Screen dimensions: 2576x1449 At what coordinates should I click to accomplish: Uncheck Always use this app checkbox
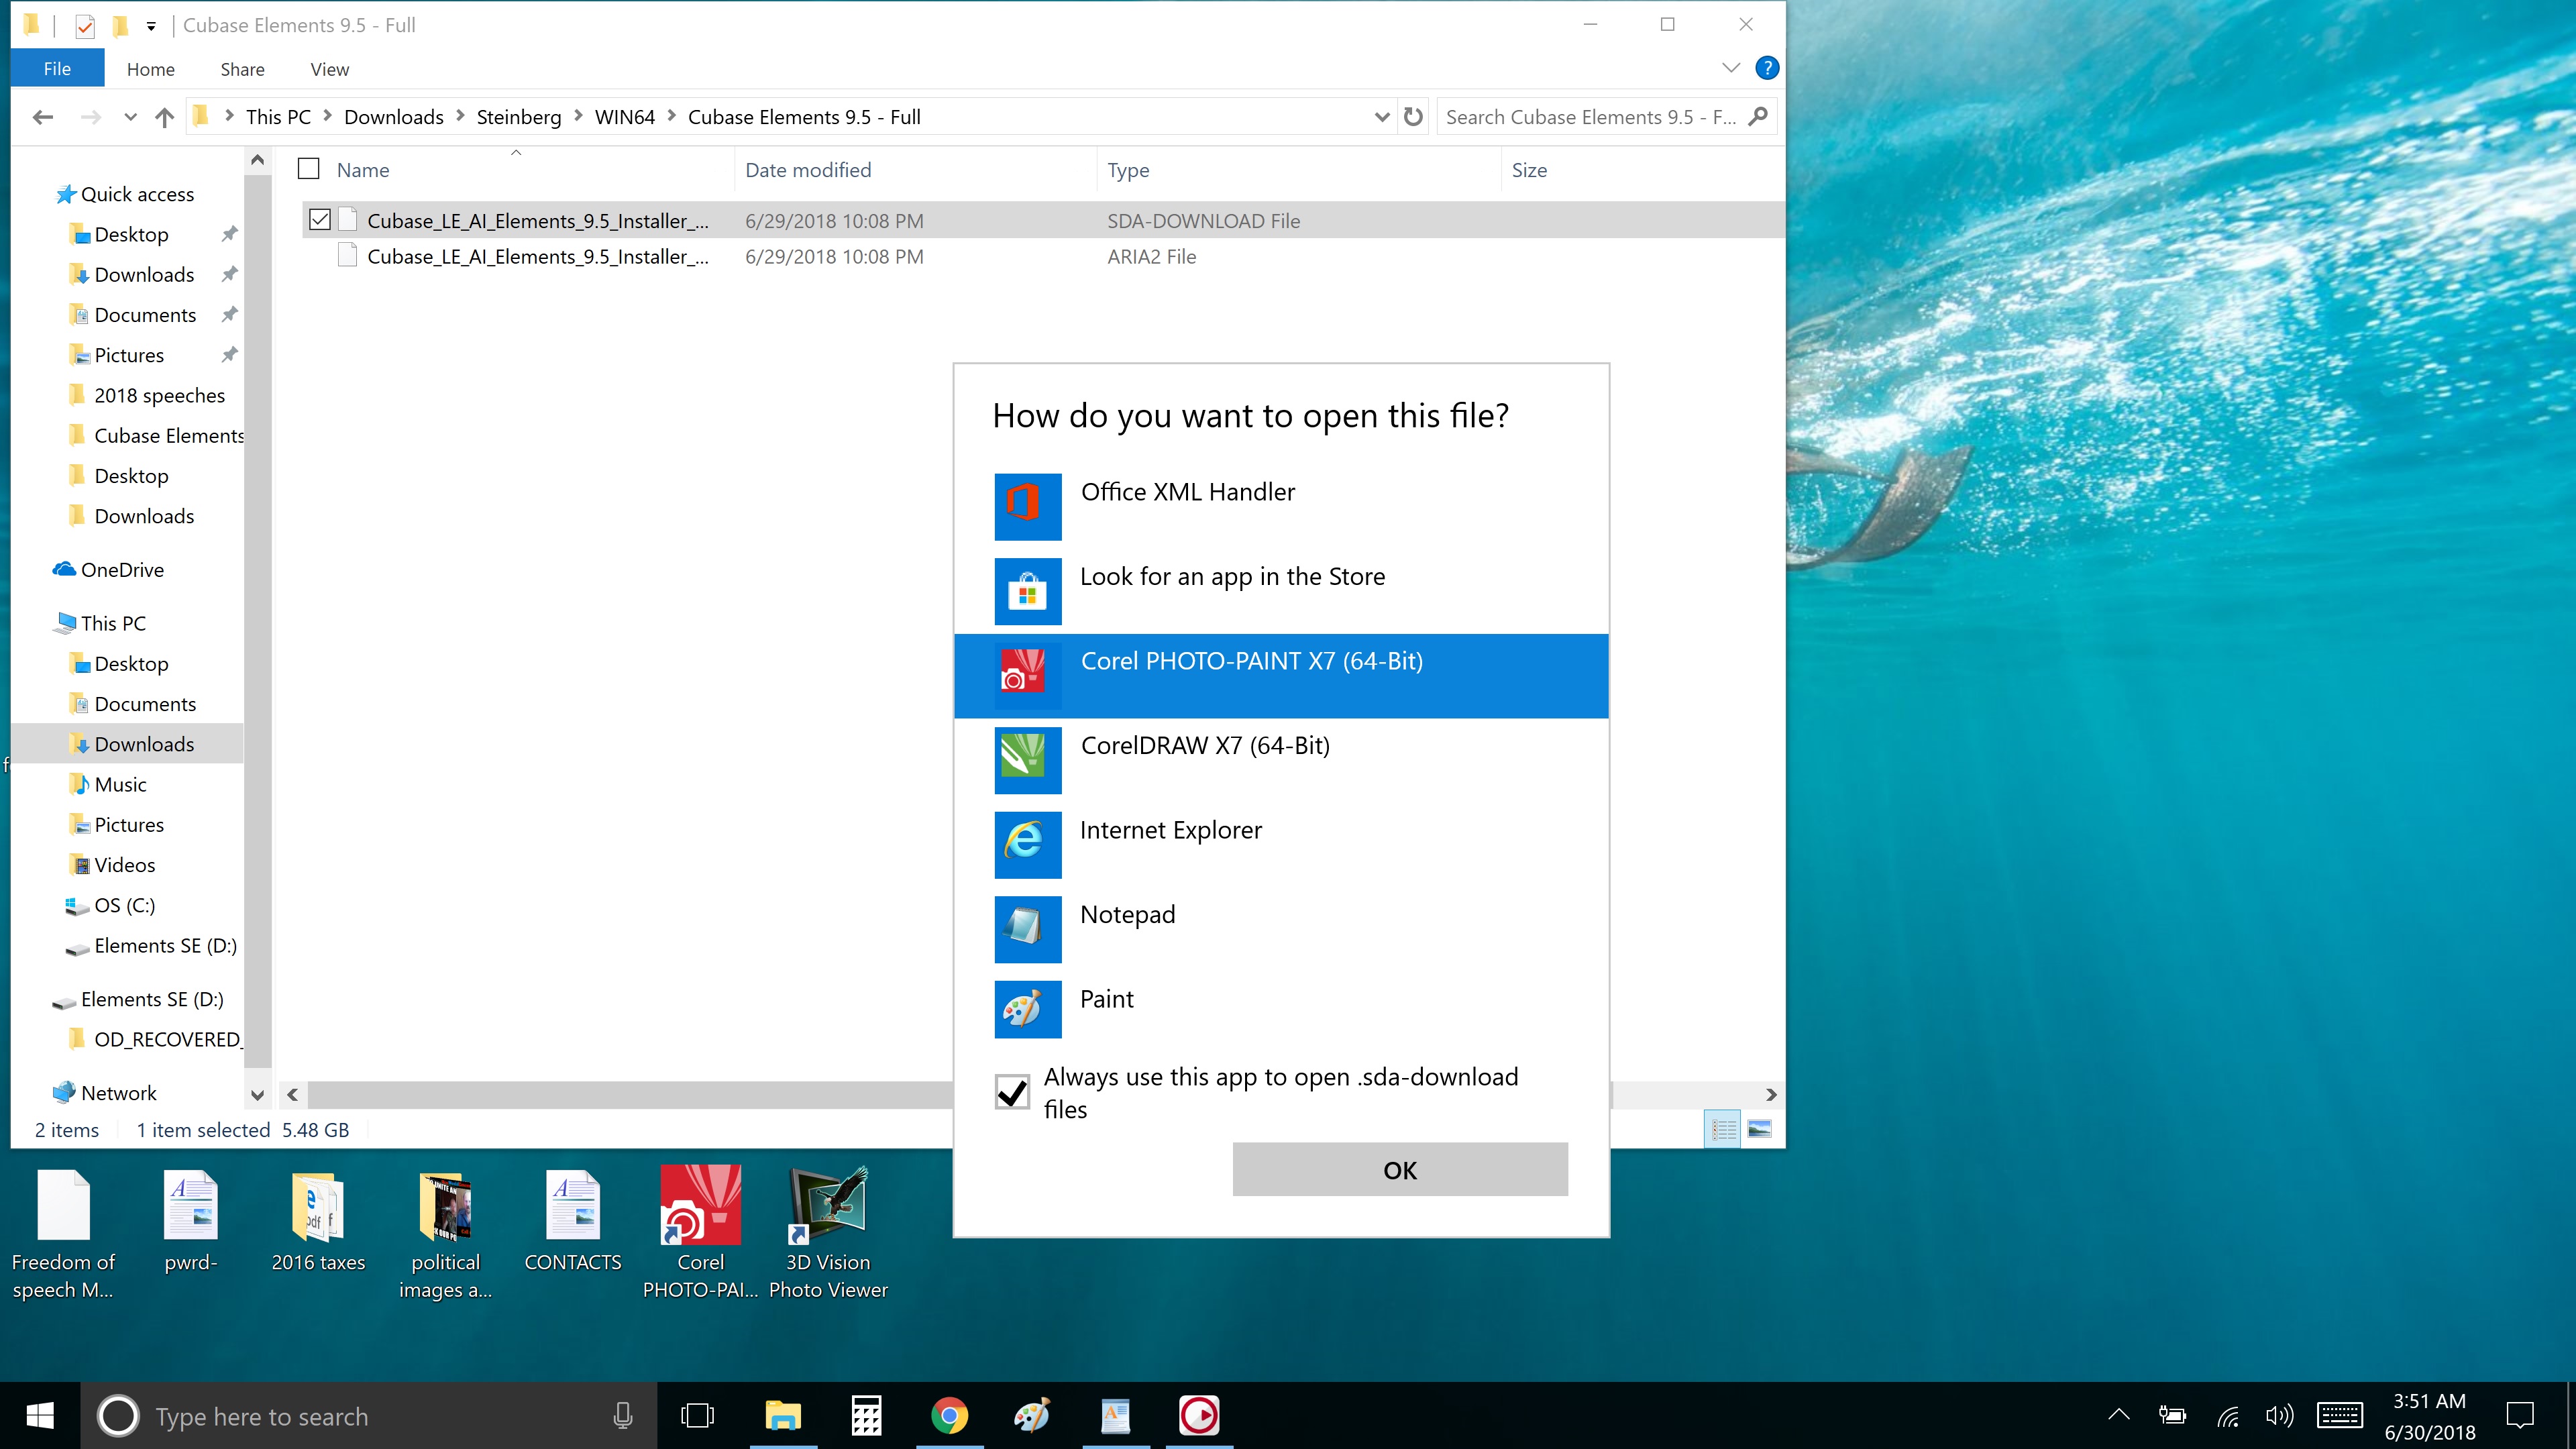click(x=1012, y=1092)
